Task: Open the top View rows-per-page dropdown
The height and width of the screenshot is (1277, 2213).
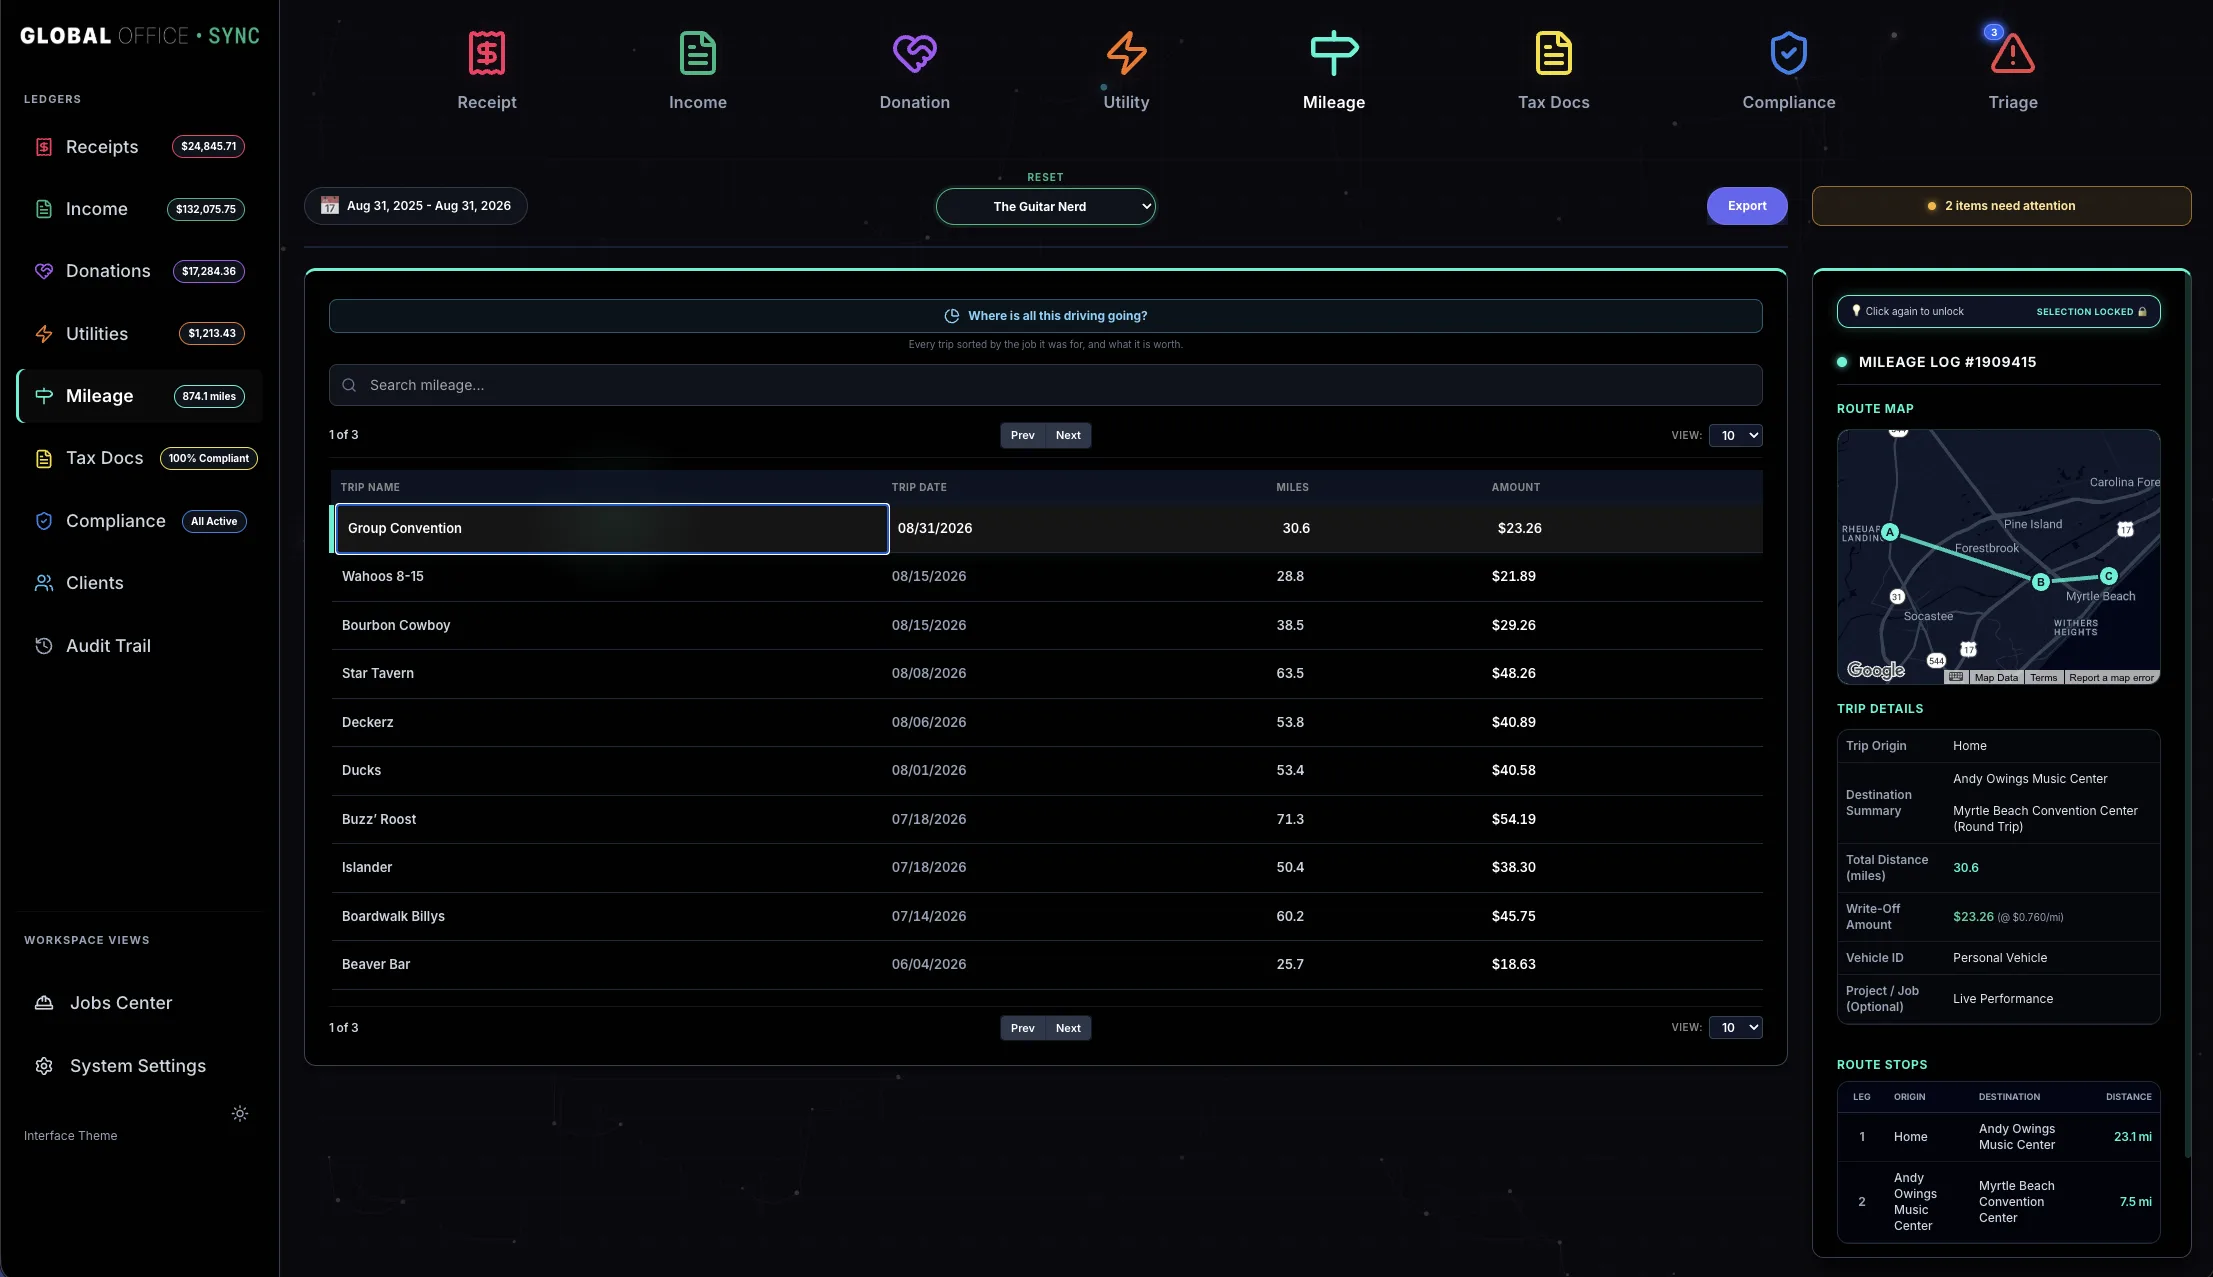Action: click(x=1736, y=435)
